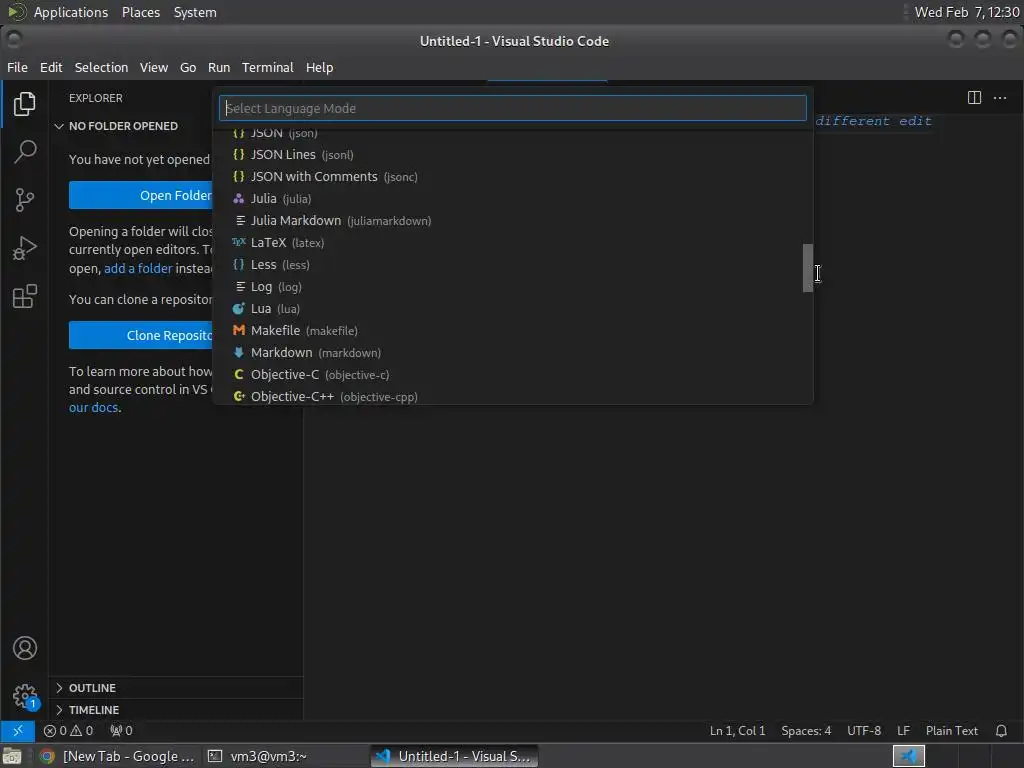Open the notifications bell icon
The height and width of the screenshot is (768, 1024).
[x=1001, y=731]
